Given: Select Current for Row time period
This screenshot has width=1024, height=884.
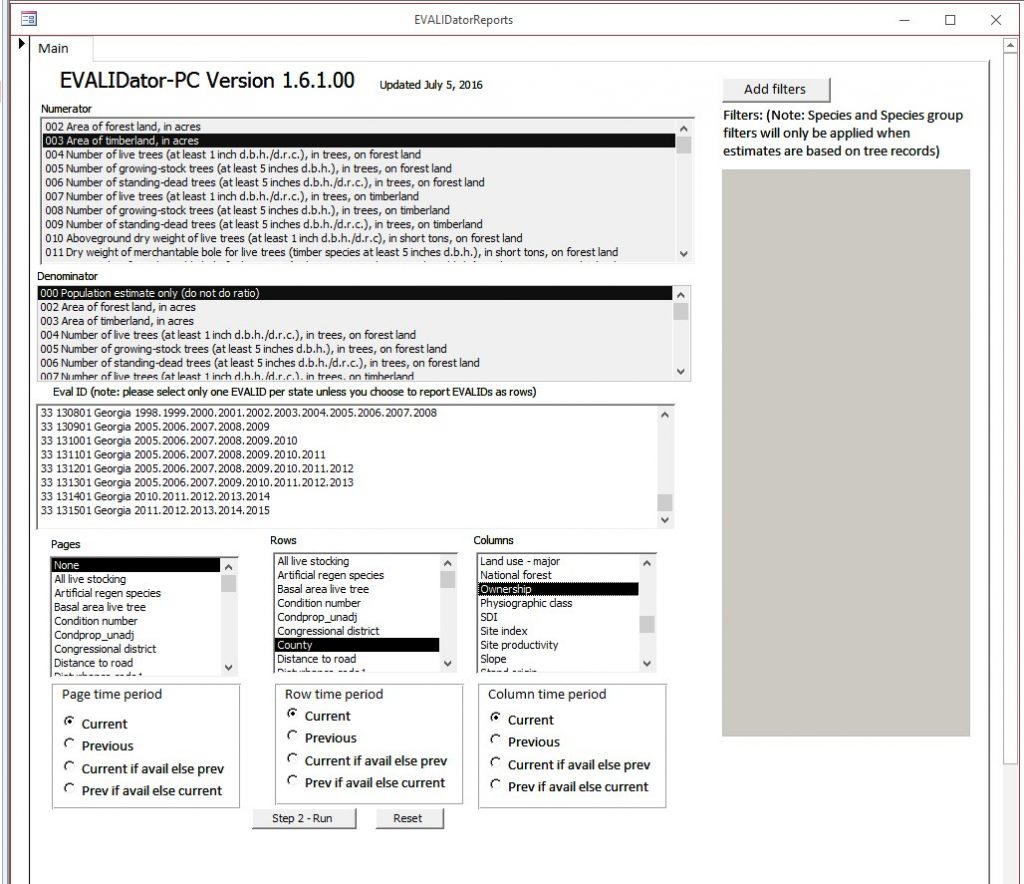Looking at the screenshot, I should point(292,714).
